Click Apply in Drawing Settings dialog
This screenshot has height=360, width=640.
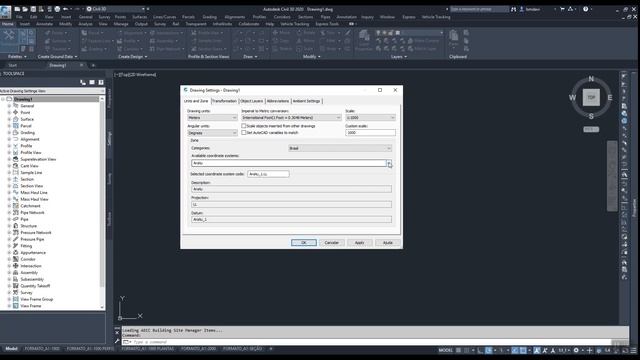359,242
